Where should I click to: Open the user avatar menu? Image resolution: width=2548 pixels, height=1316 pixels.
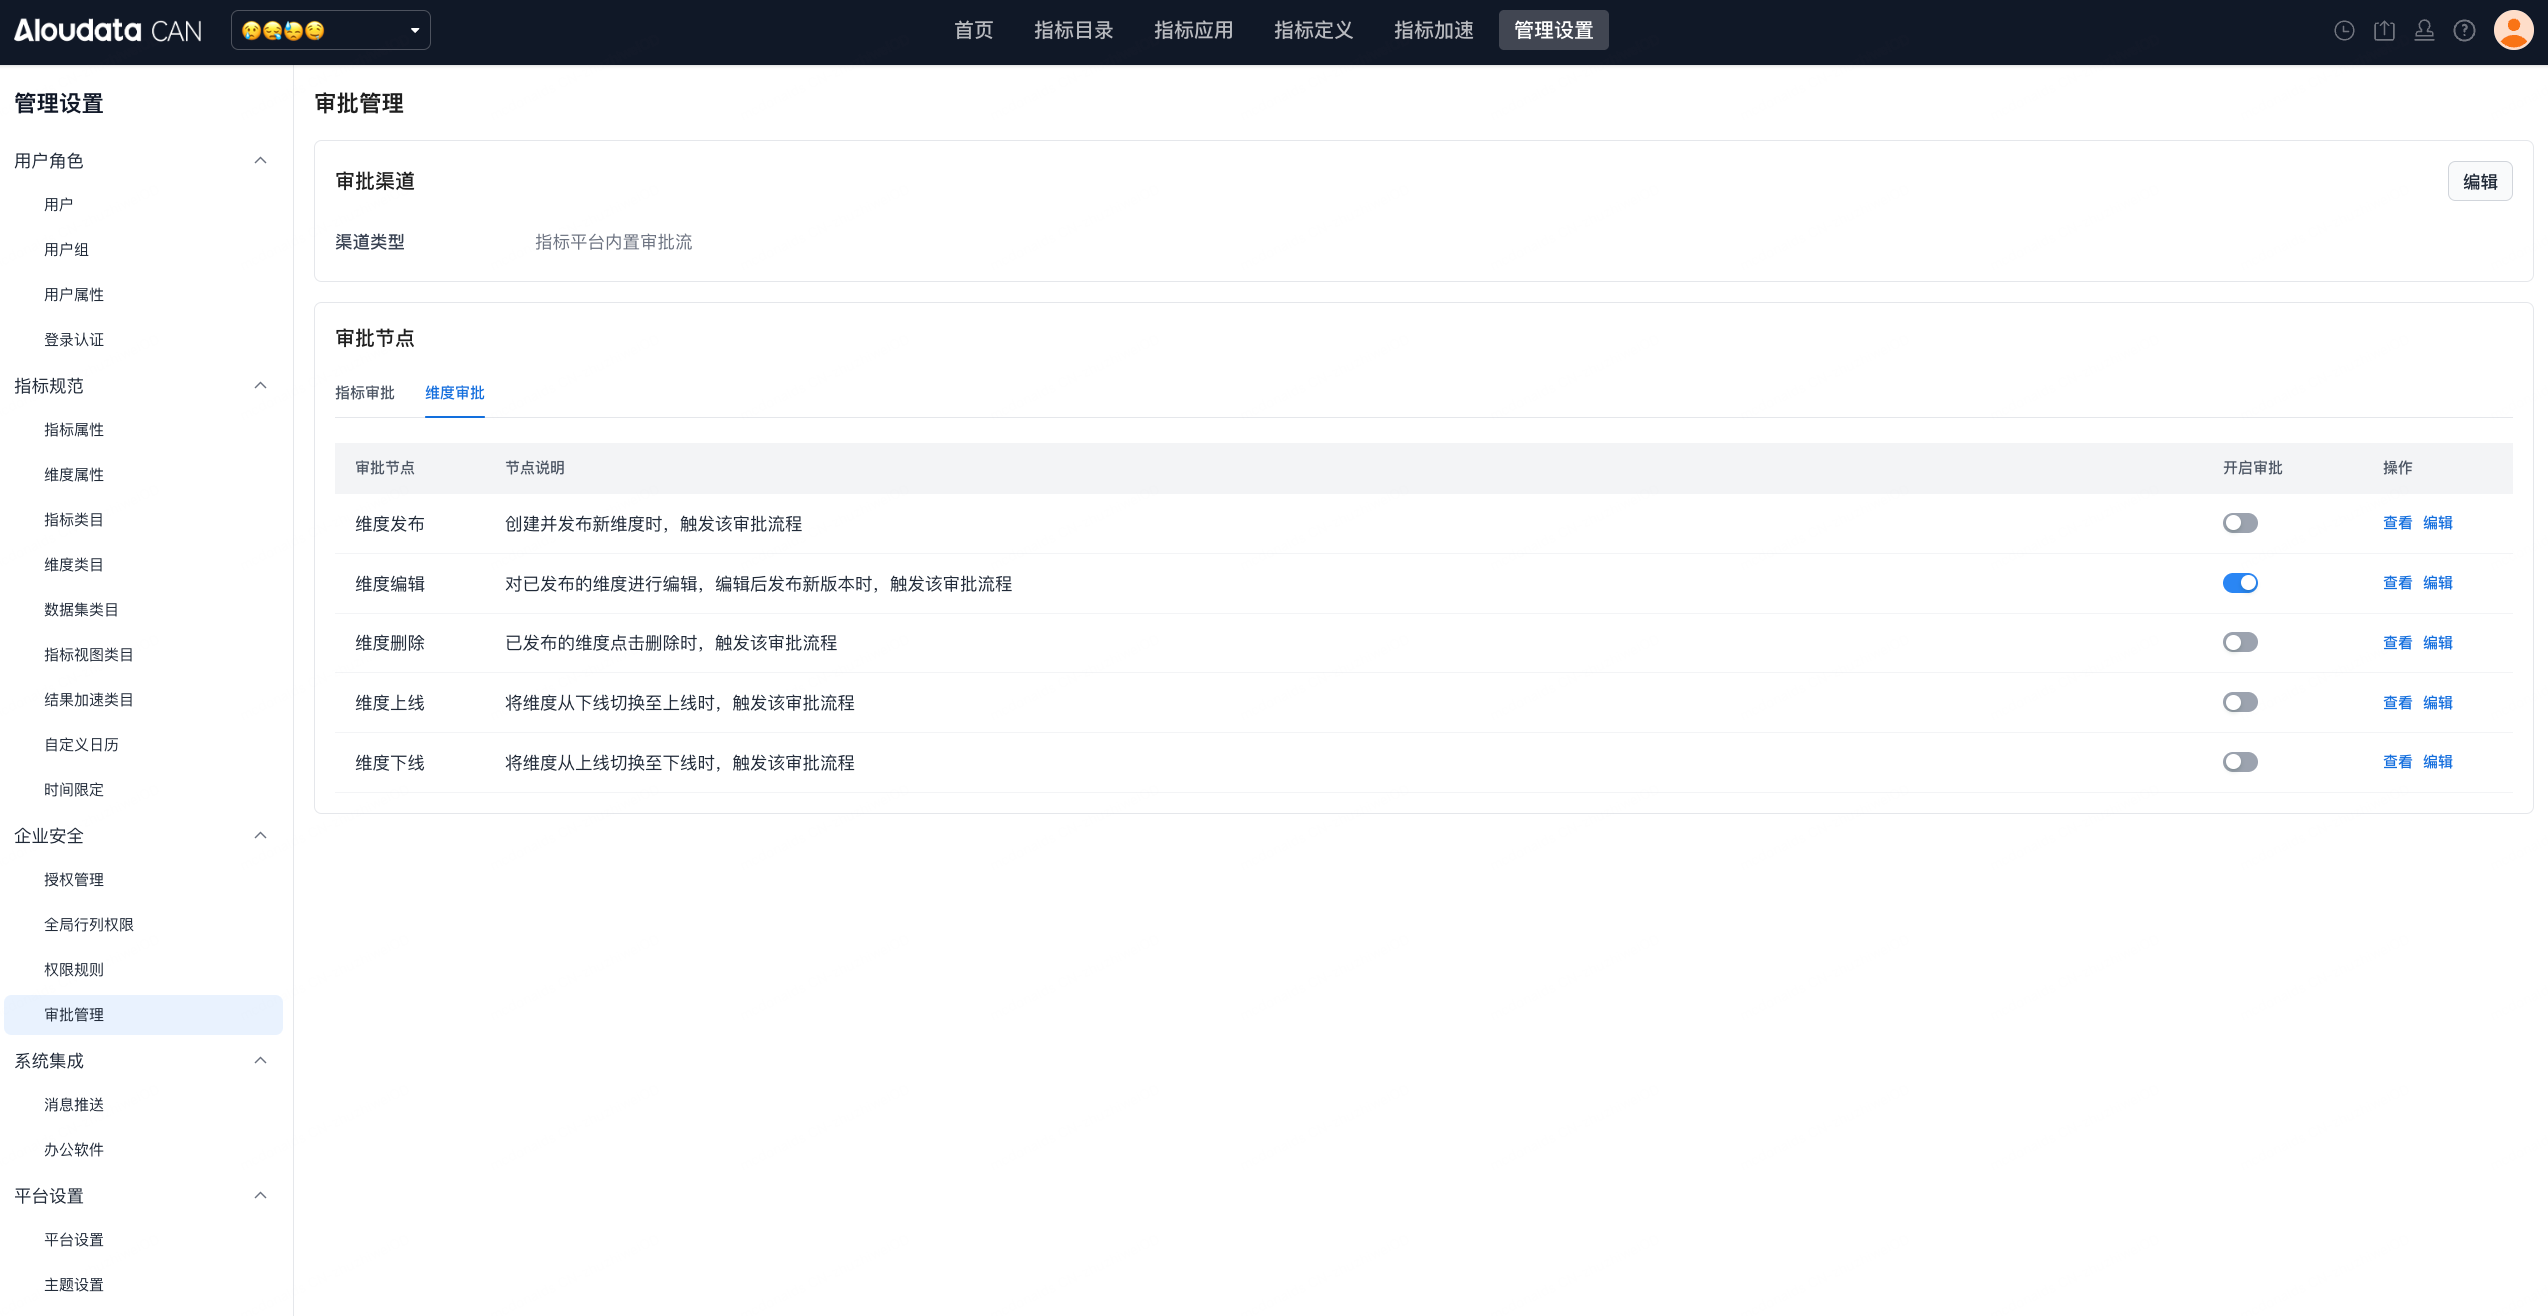2513,30
